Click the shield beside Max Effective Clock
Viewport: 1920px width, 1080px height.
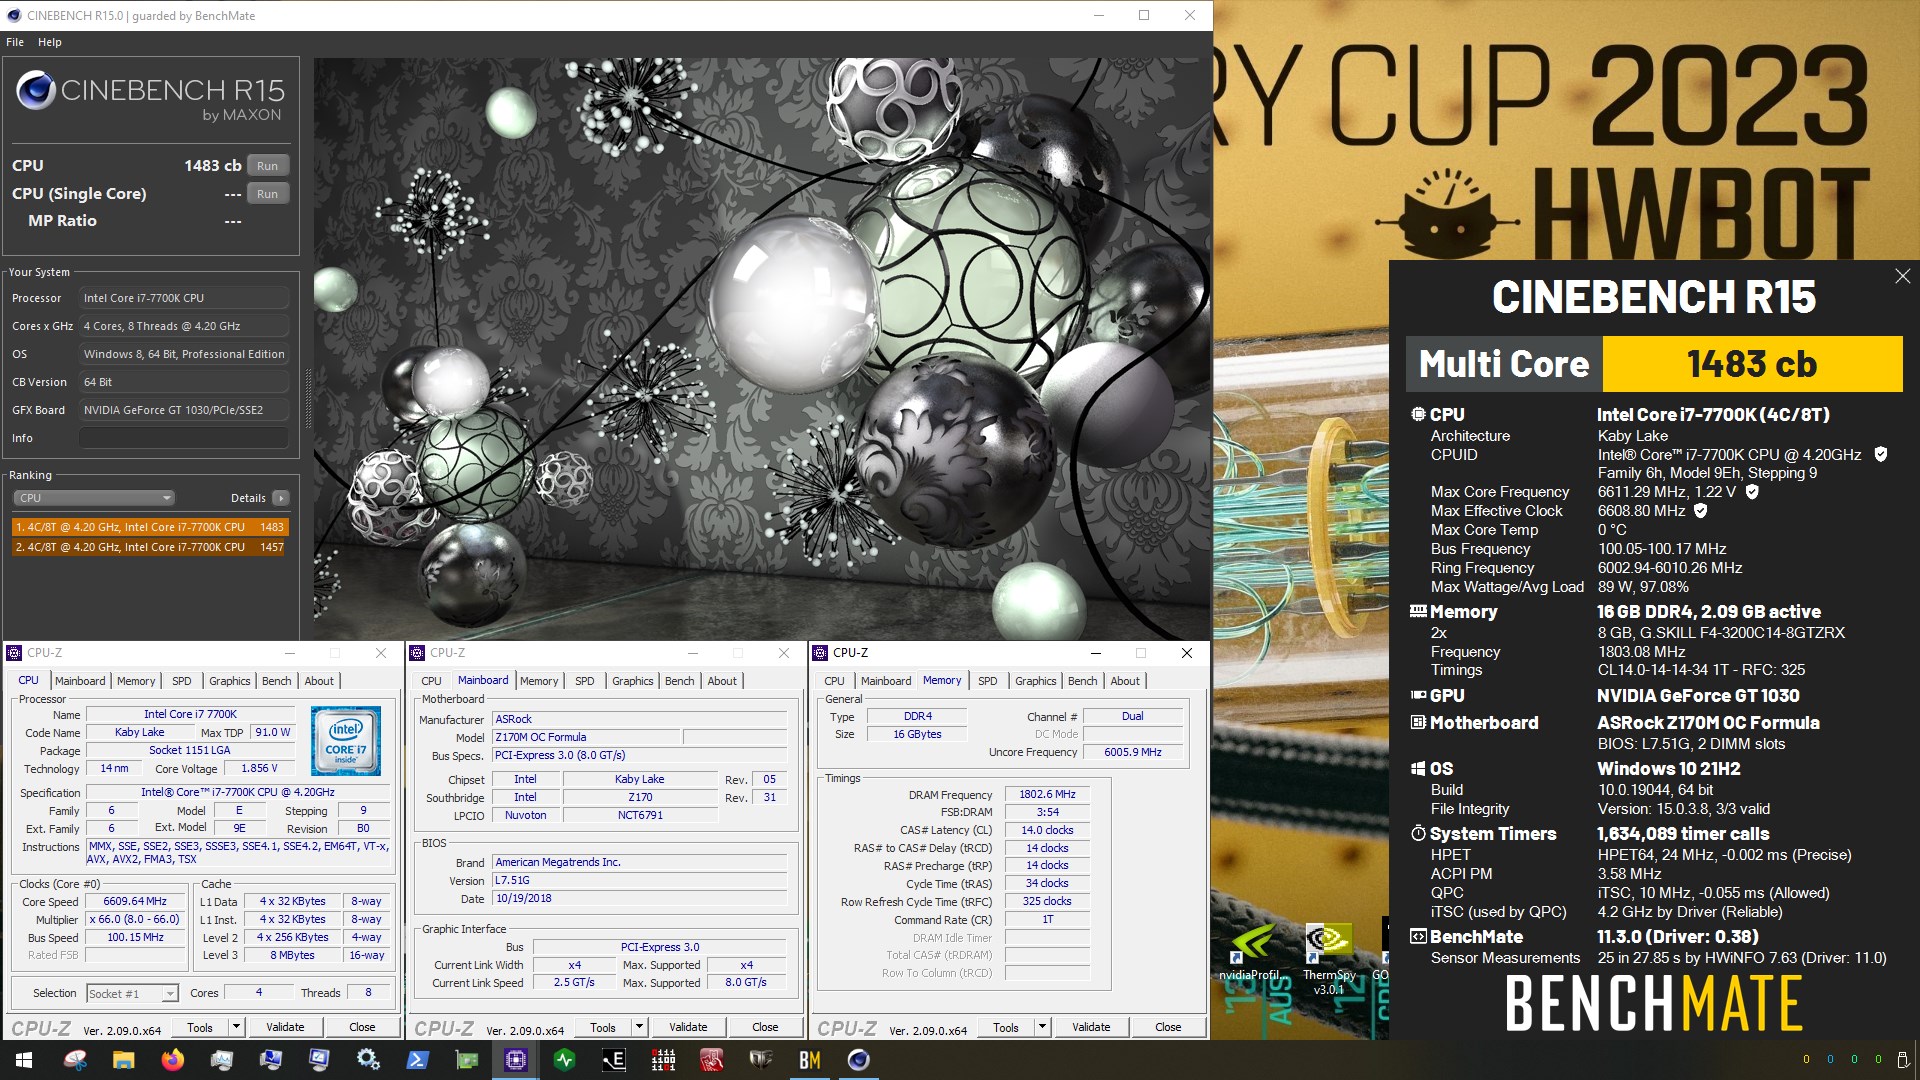tap(1701, 511)
